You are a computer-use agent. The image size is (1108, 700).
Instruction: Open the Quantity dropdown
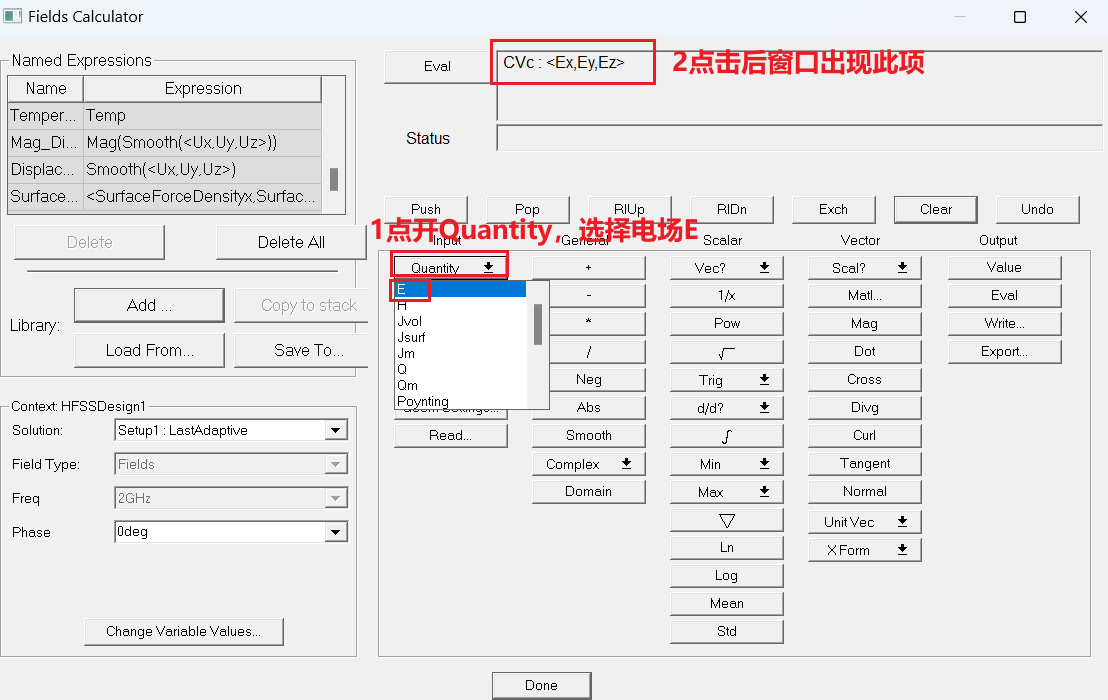click(450, 267)
